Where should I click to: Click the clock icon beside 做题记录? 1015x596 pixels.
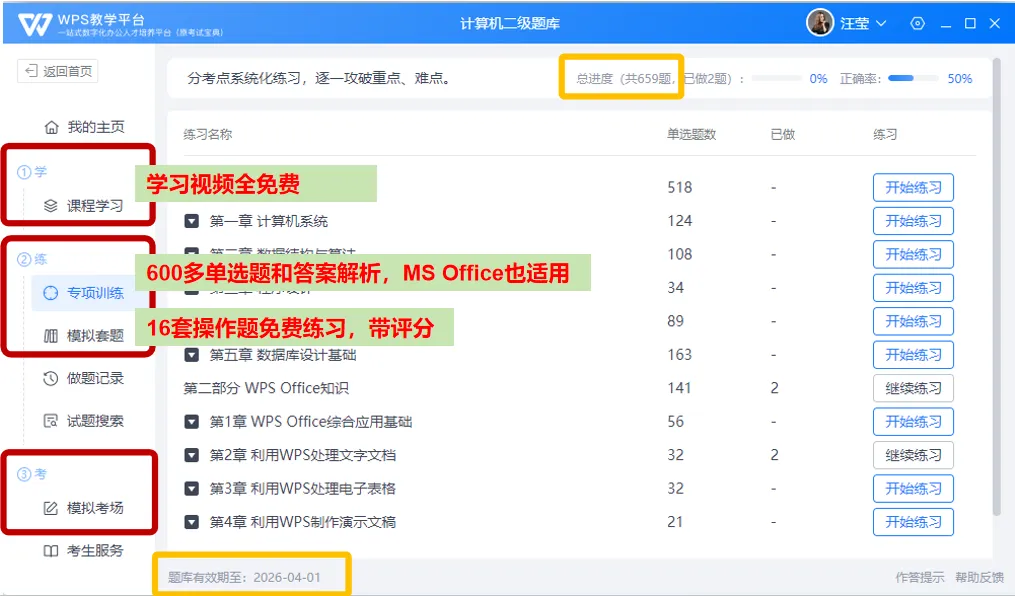tap(50, 379)
